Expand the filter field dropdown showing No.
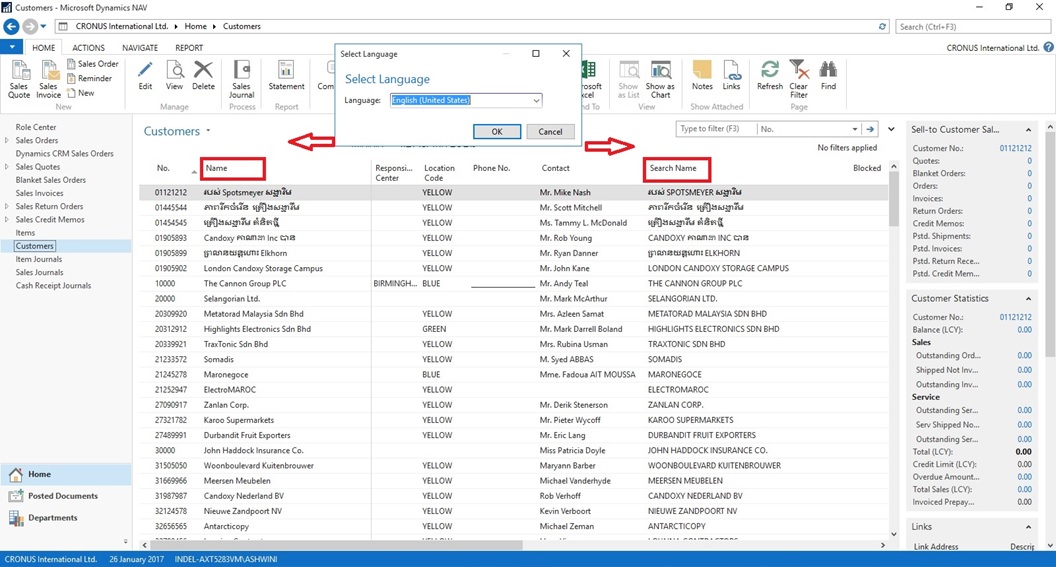The height and width of the screenshot is (567, 1056). coord(855,129)
